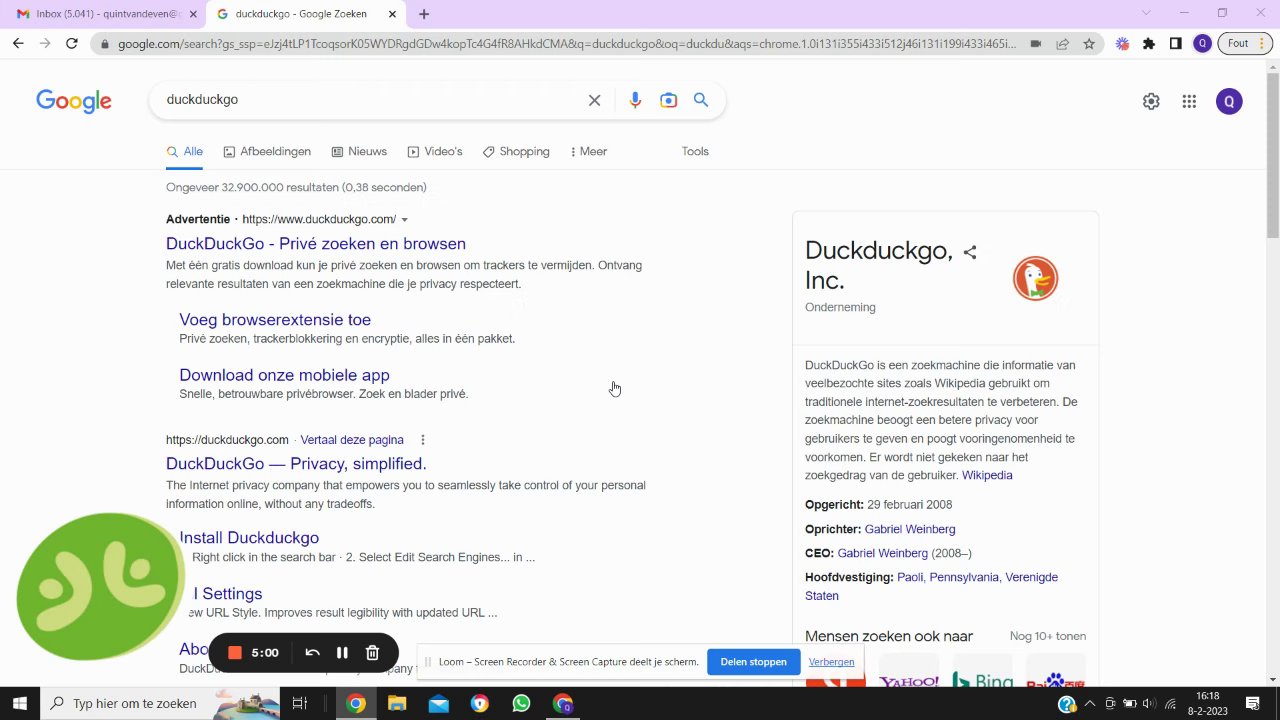Open the Chrome extensions puzzle icon
Screen dimensions: 1280x720
pyautogui.click(x=1149, y=43)
